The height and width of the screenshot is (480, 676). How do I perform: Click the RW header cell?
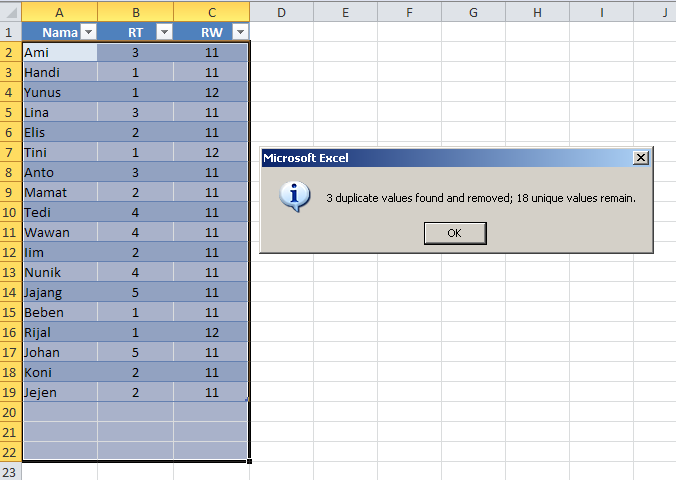pyautogui.click(x=212, y=32)
